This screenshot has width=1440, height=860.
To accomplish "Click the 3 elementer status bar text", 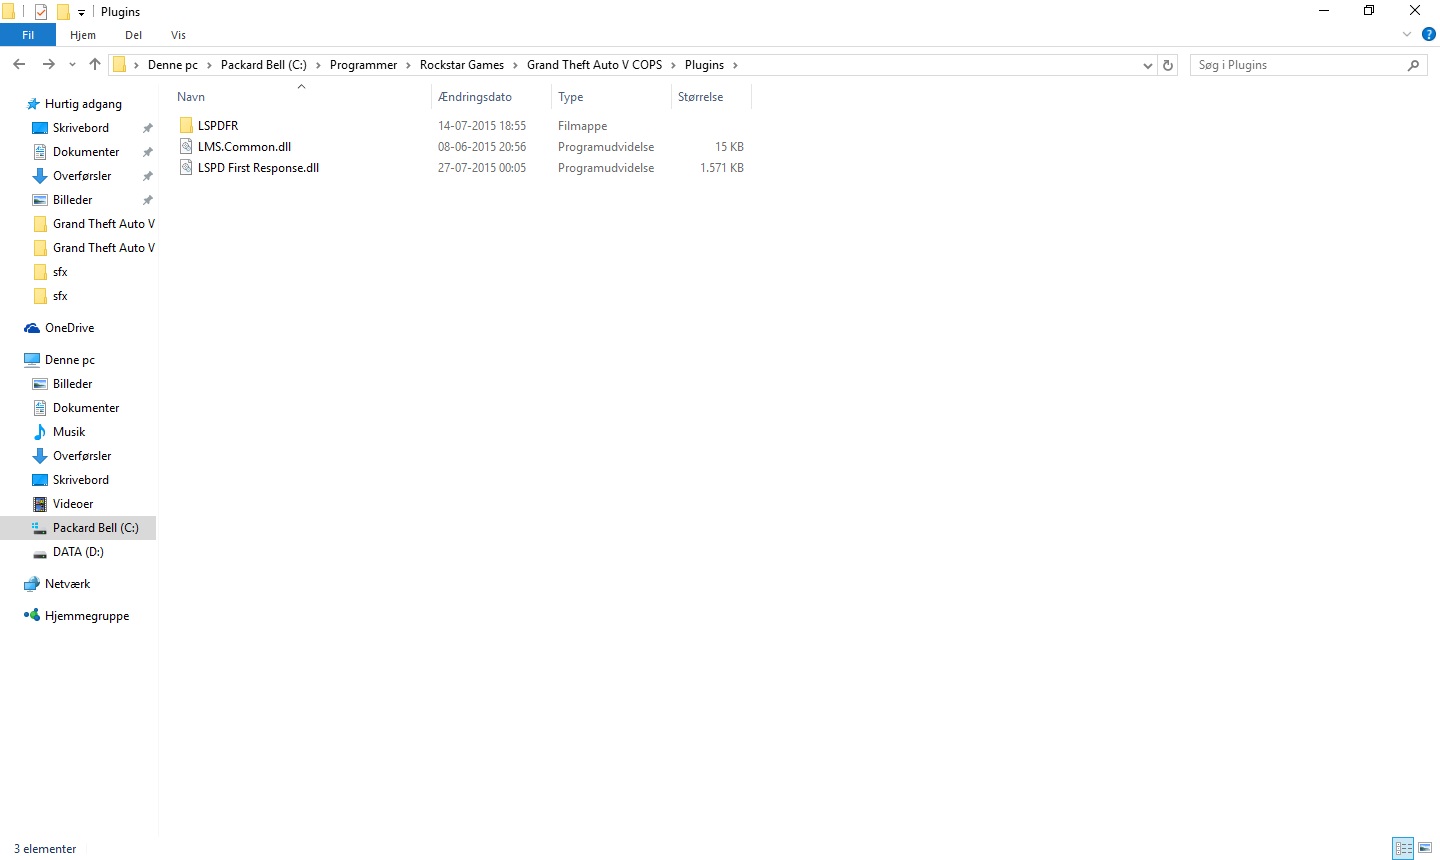I will [45, 849].
